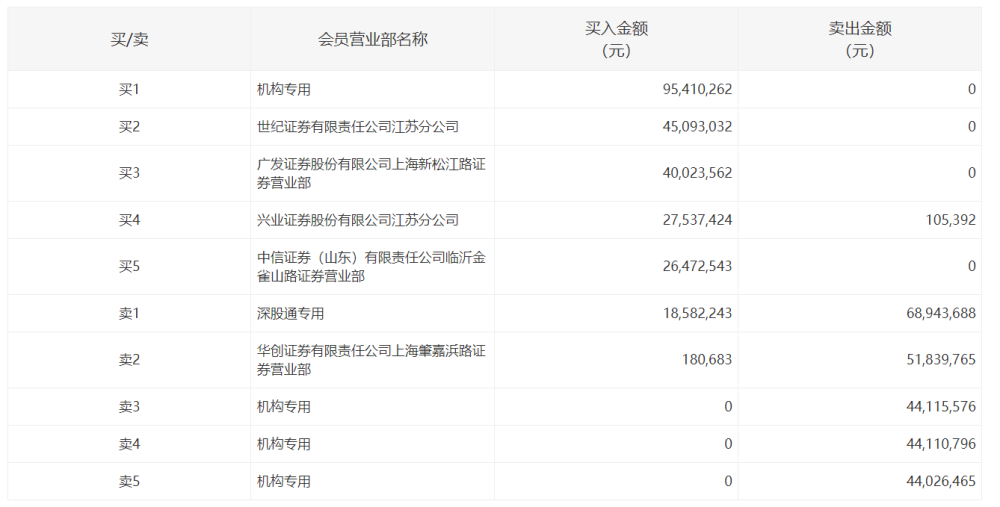Image resolution: width=1000 pixels, height=507 pixels.
Task: Click the 0 sell amount in 买1 row
Action: [x=972, y=89]
